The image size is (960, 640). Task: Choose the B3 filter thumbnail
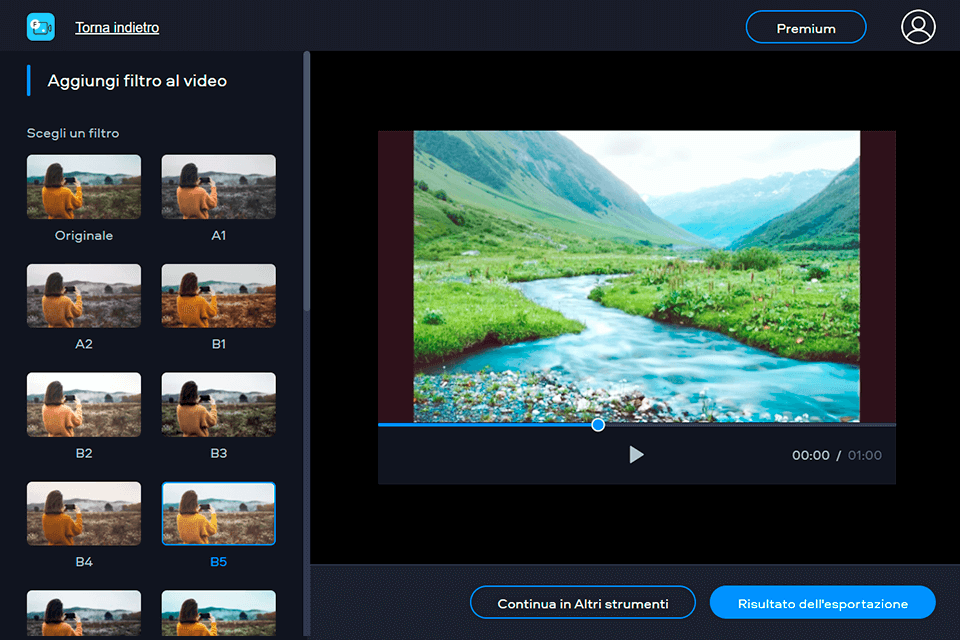tap(218, 404)
